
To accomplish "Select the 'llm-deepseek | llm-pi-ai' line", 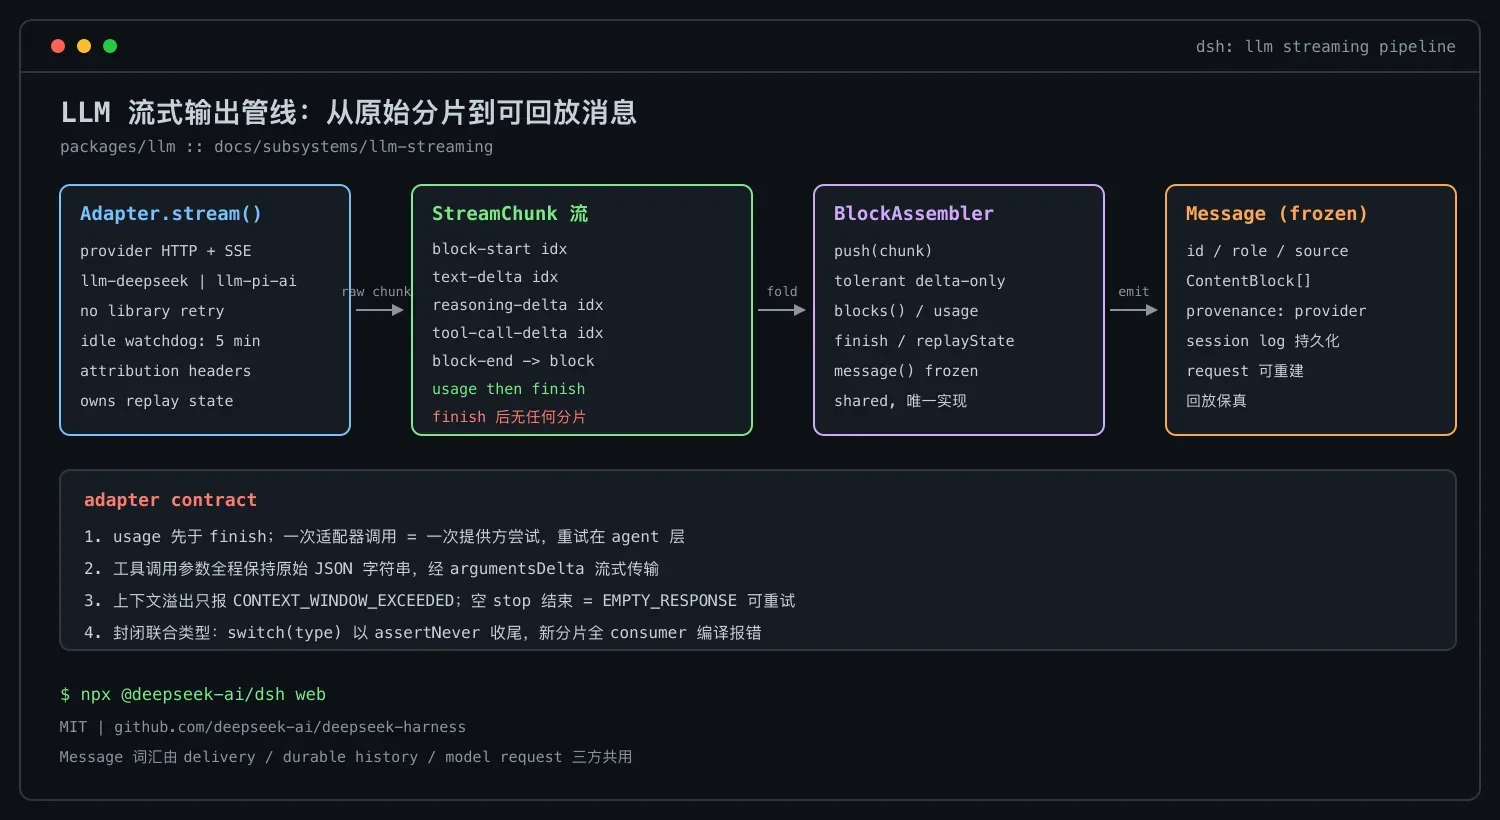I will (188, 281).
